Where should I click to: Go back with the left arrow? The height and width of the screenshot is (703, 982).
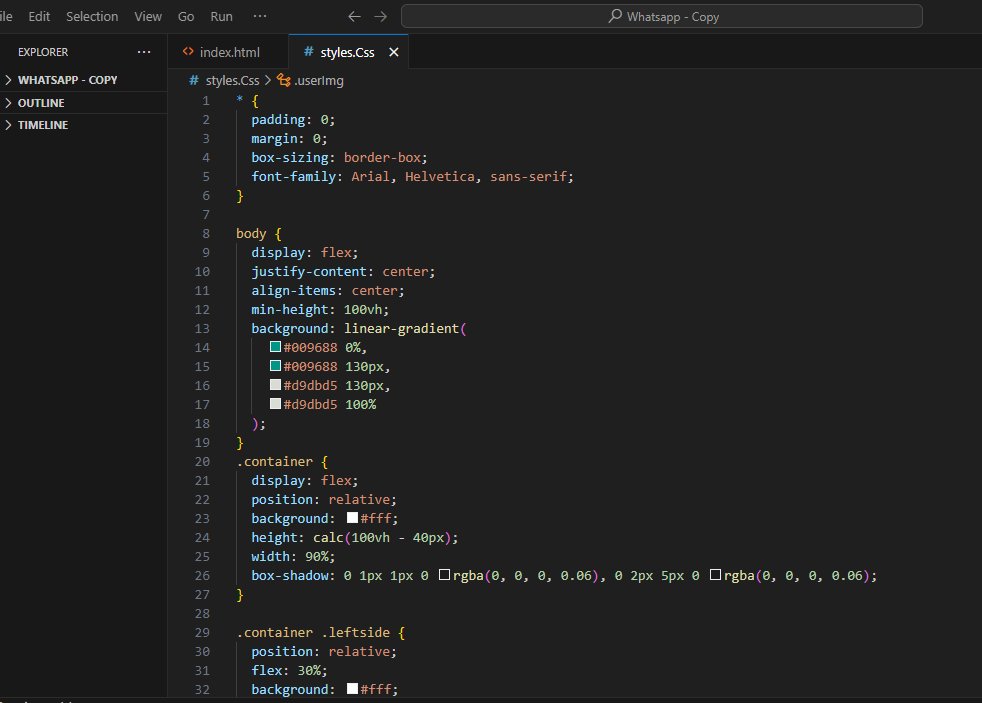point(354,17)
